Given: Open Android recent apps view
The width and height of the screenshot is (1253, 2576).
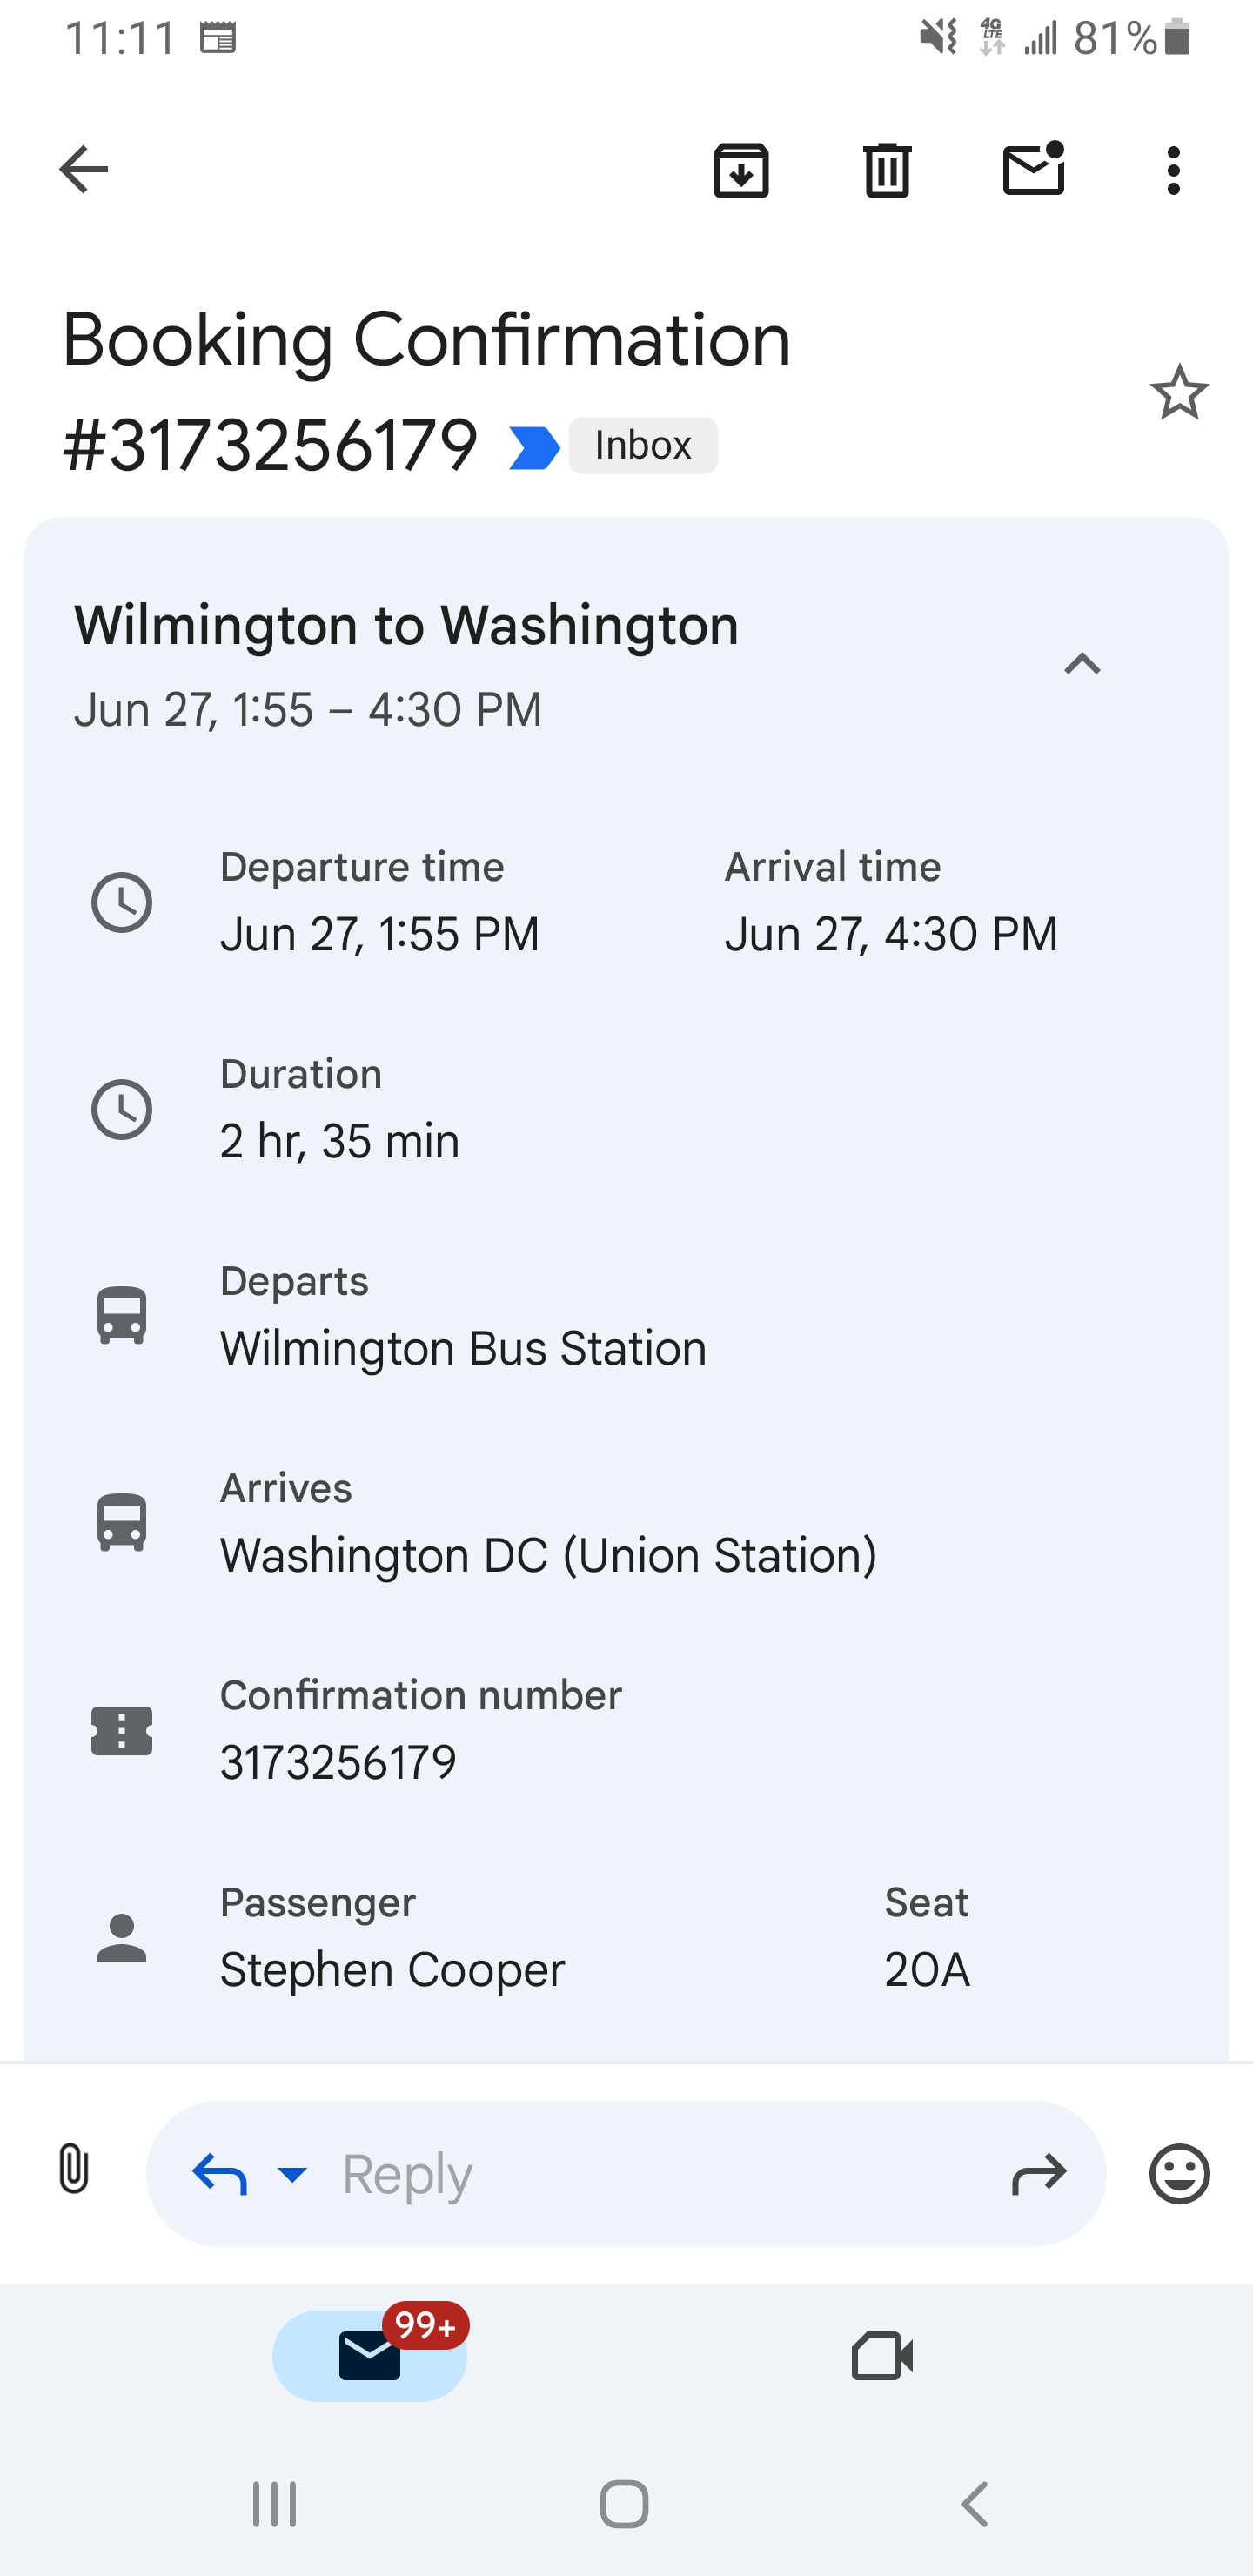Looking at the screenshot, I should point(274,2504).
